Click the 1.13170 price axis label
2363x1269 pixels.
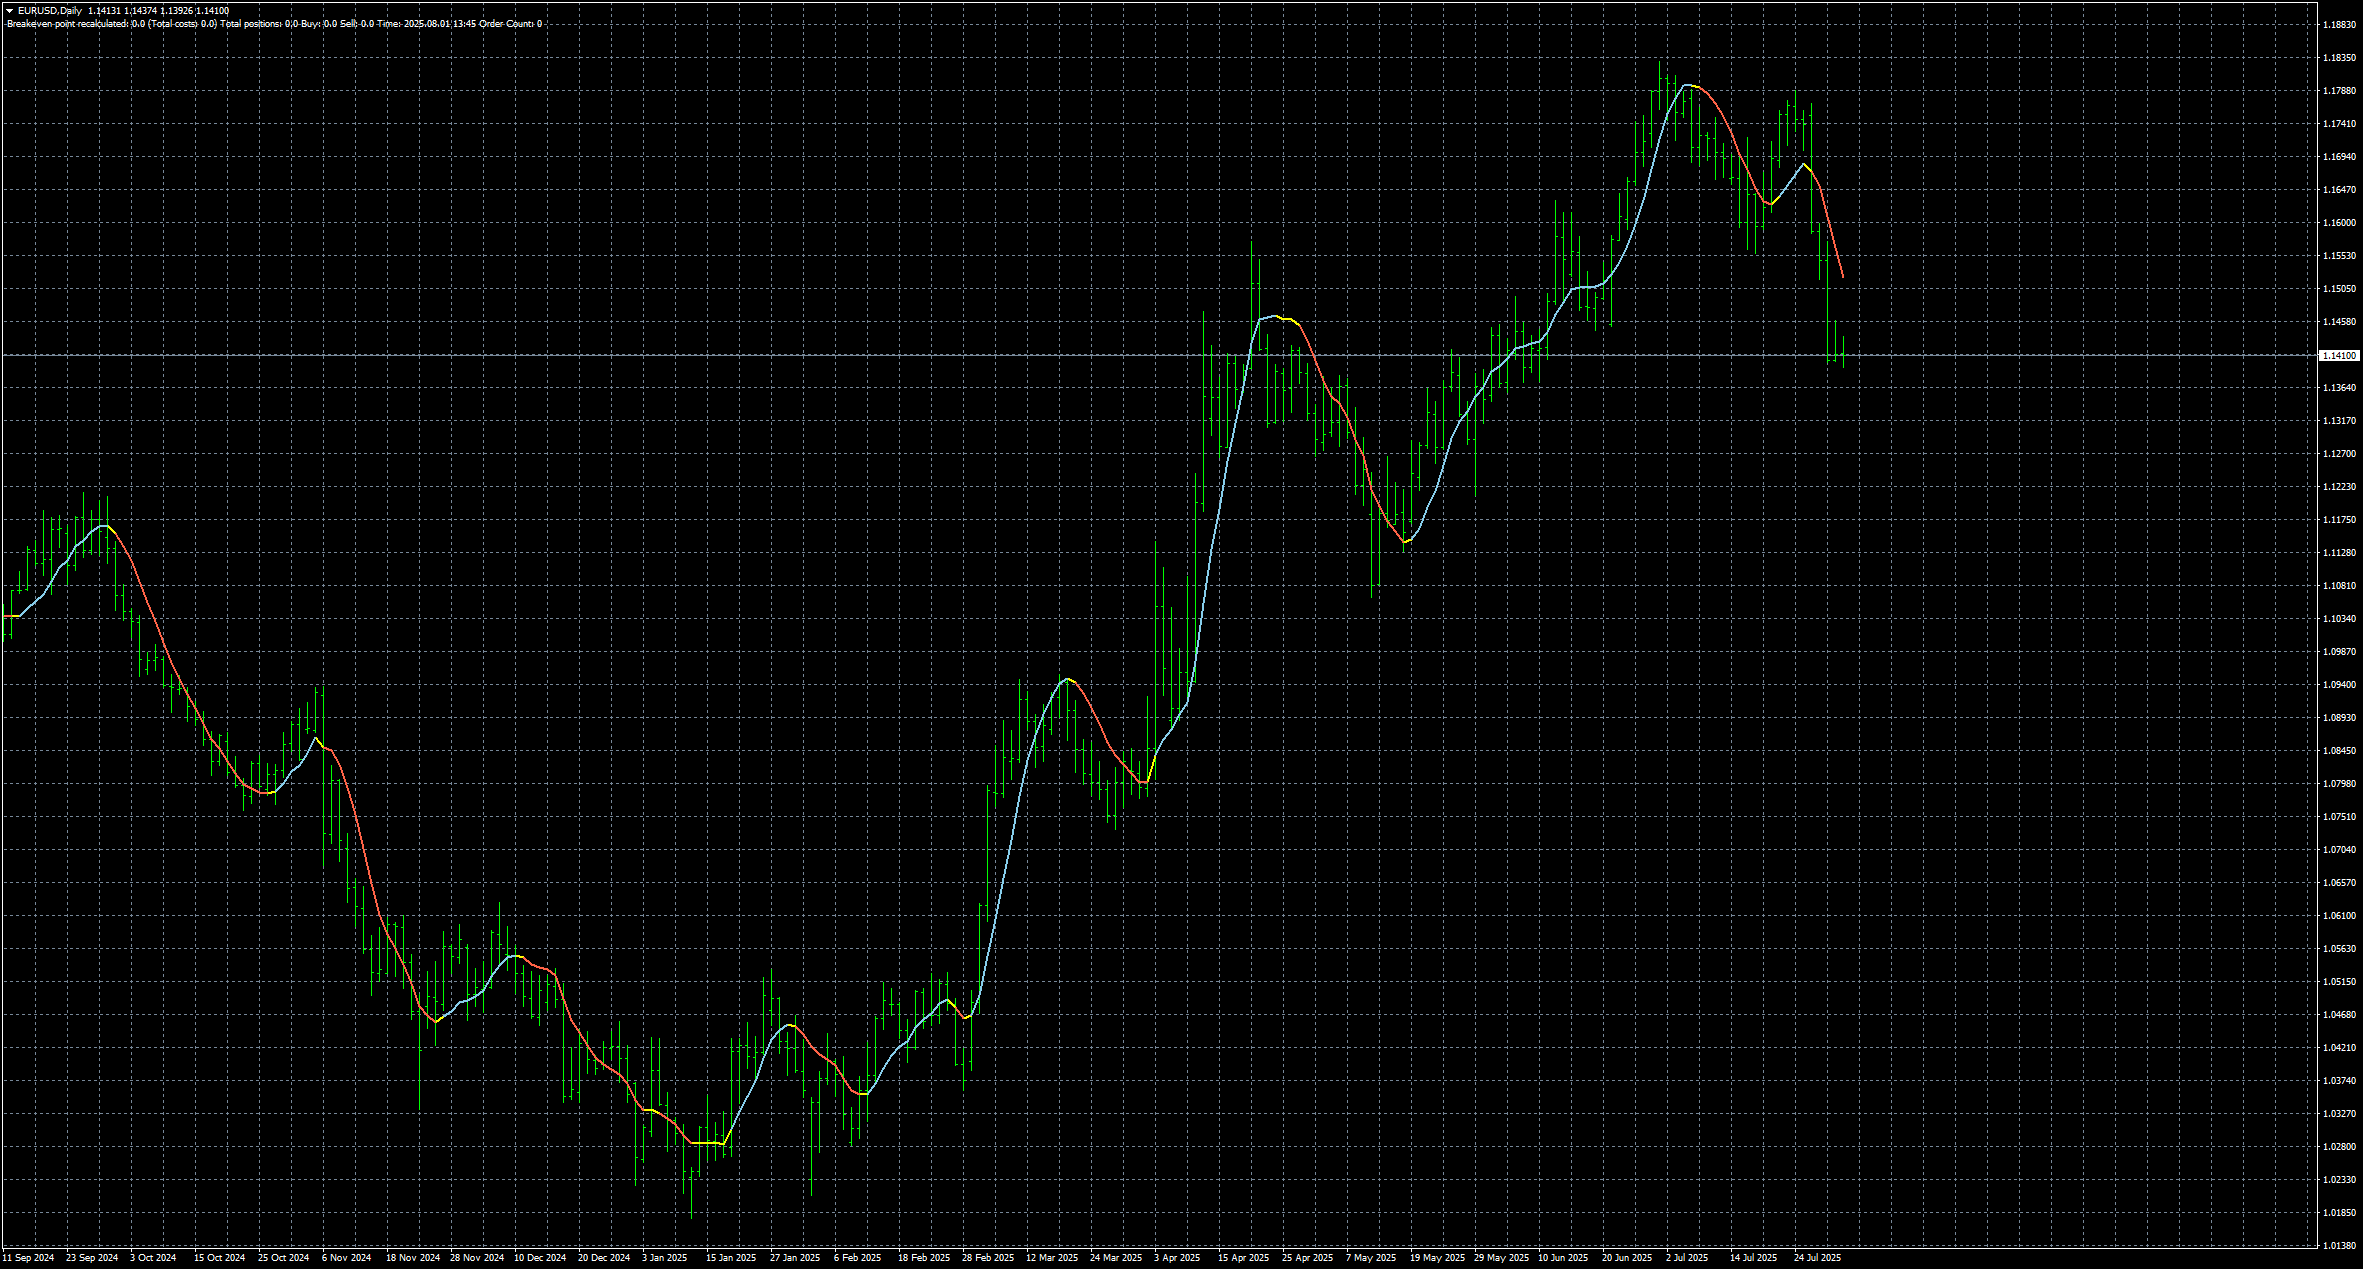tap(2339, 421)
